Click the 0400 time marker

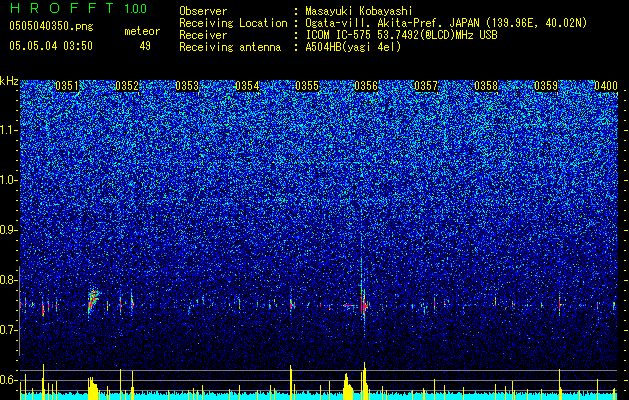coord(606,86)
